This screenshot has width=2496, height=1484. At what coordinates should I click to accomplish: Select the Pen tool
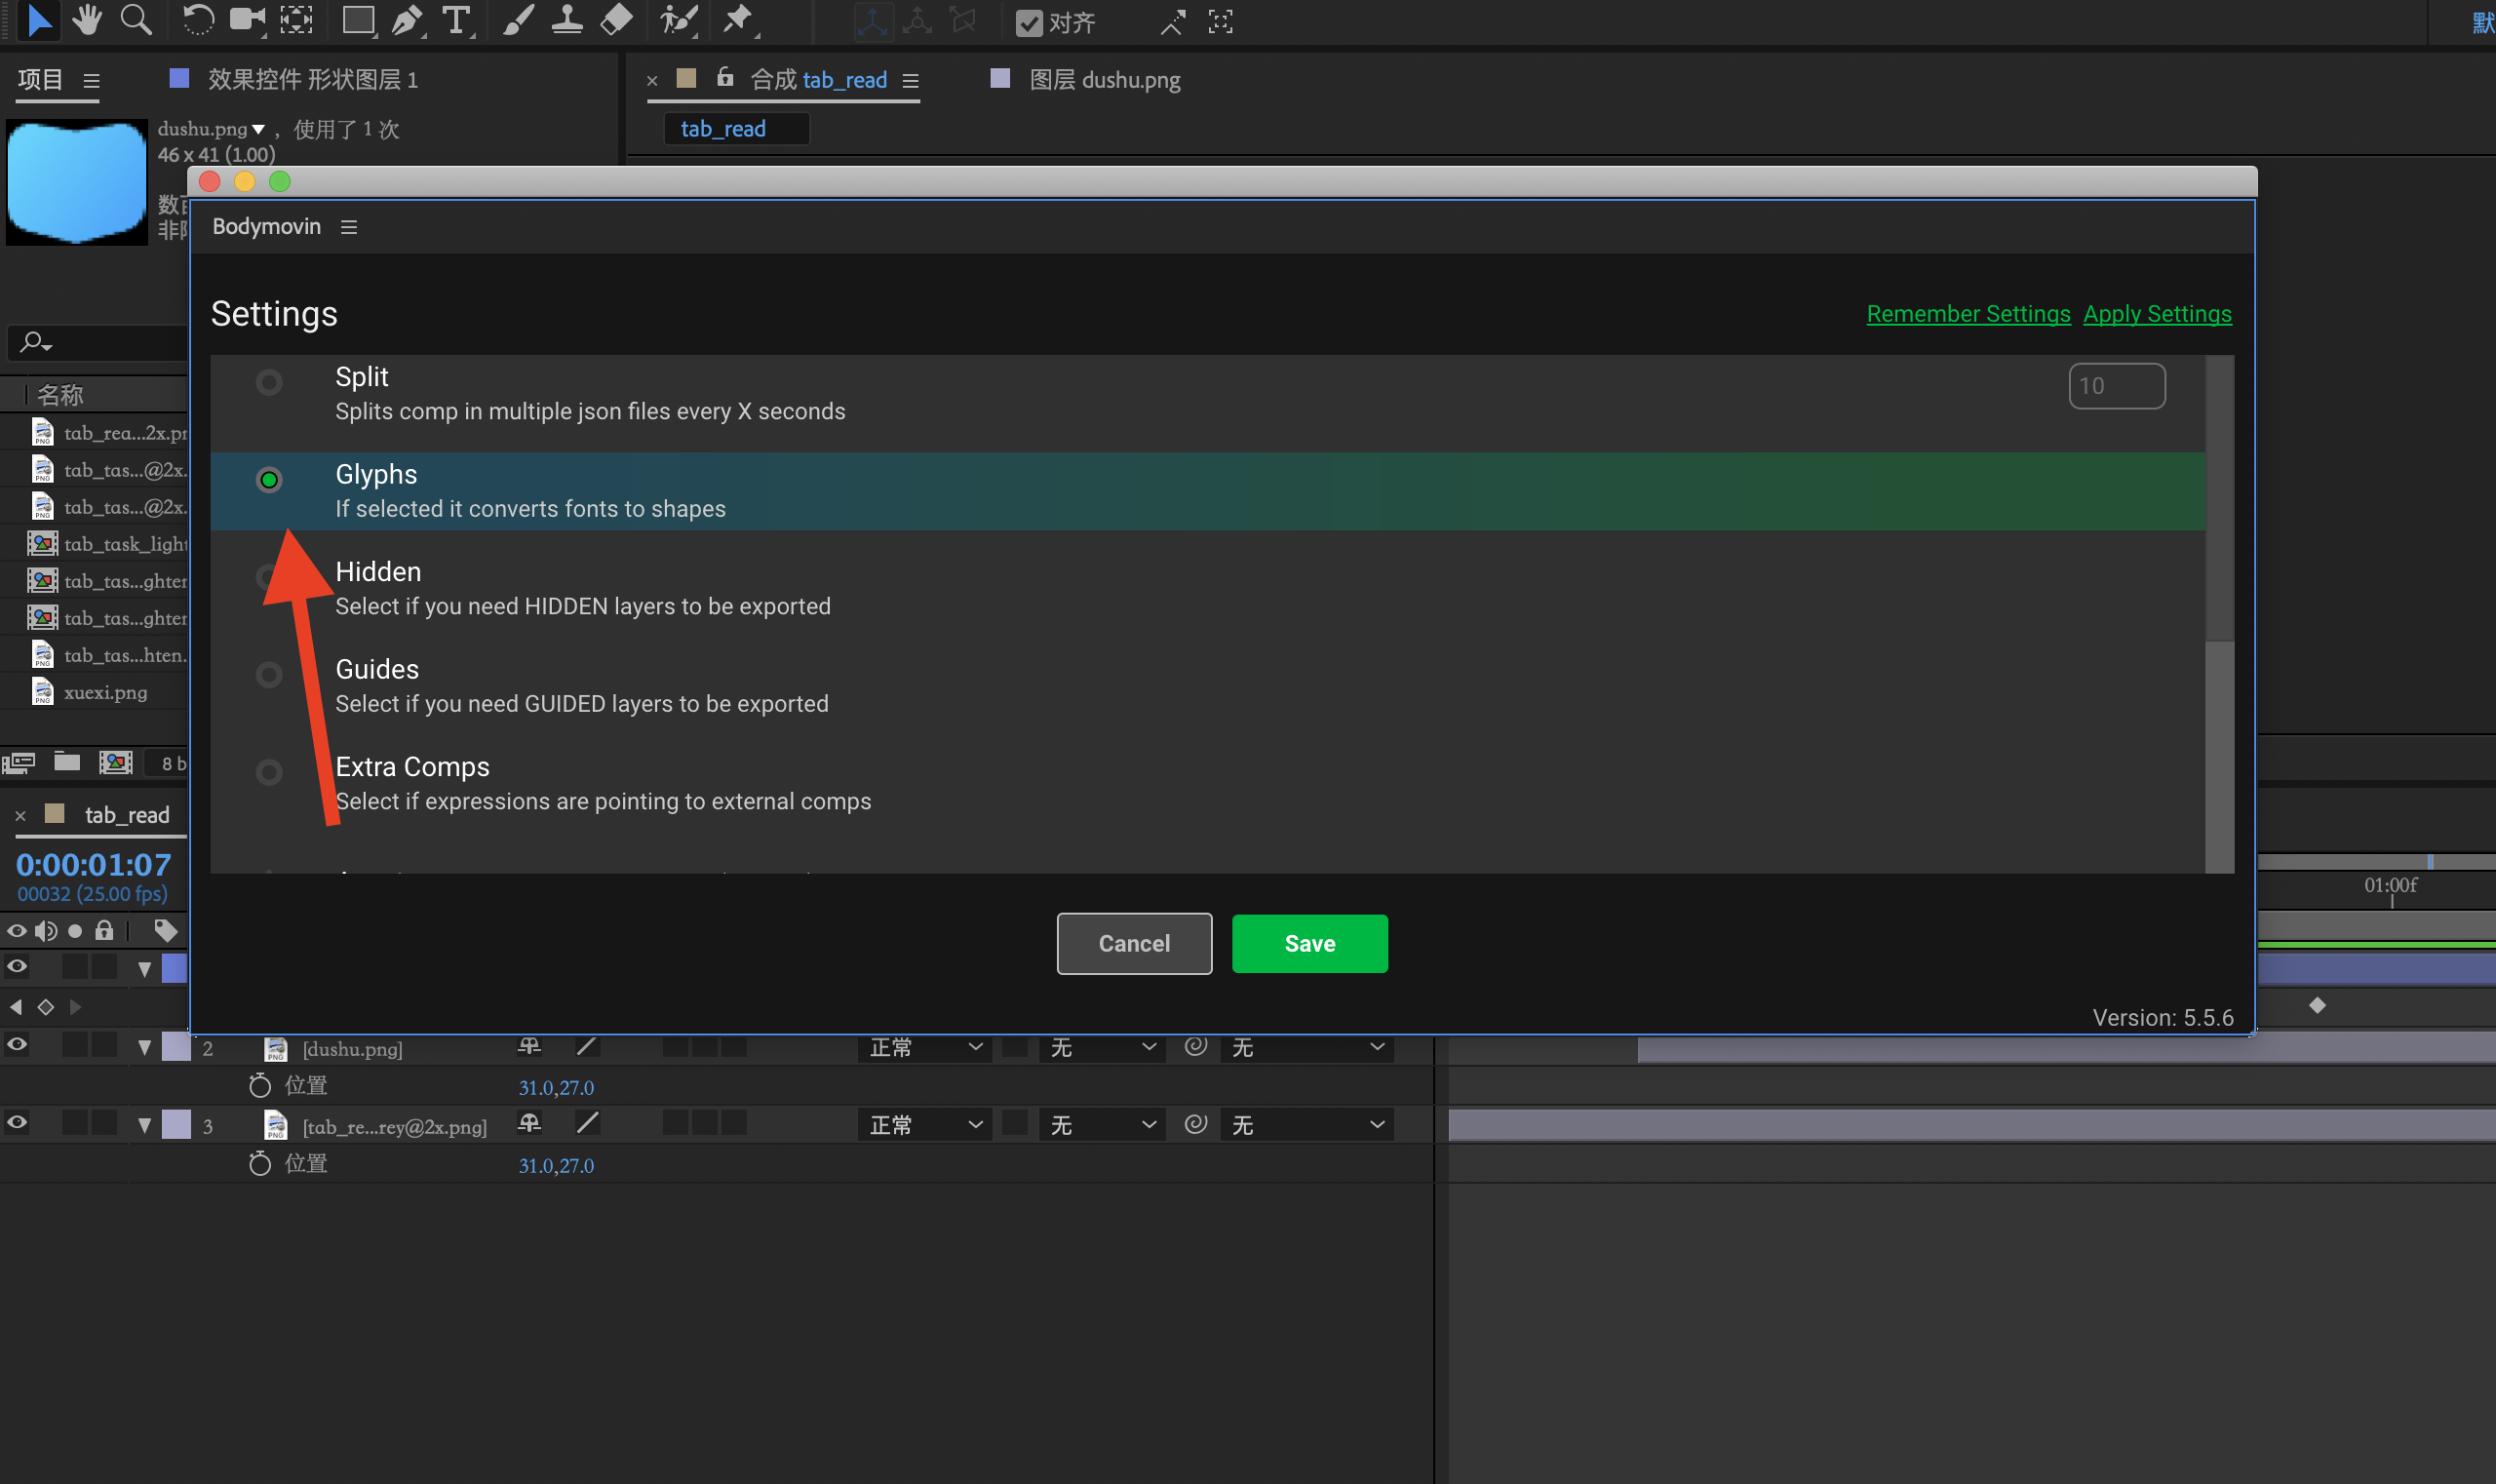point(407,21)
